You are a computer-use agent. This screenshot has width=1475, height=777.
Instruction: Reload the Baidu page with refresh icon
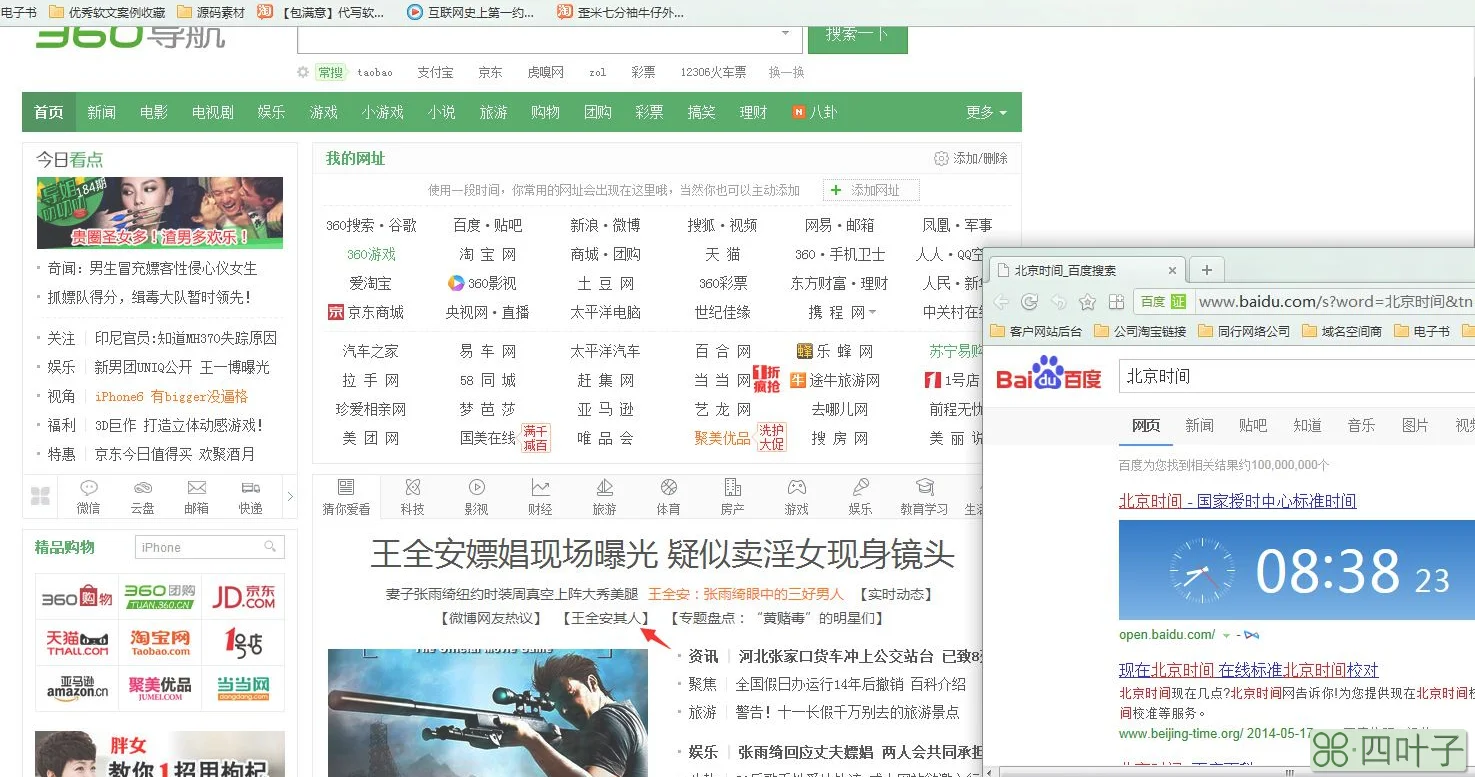point(1029,301)
